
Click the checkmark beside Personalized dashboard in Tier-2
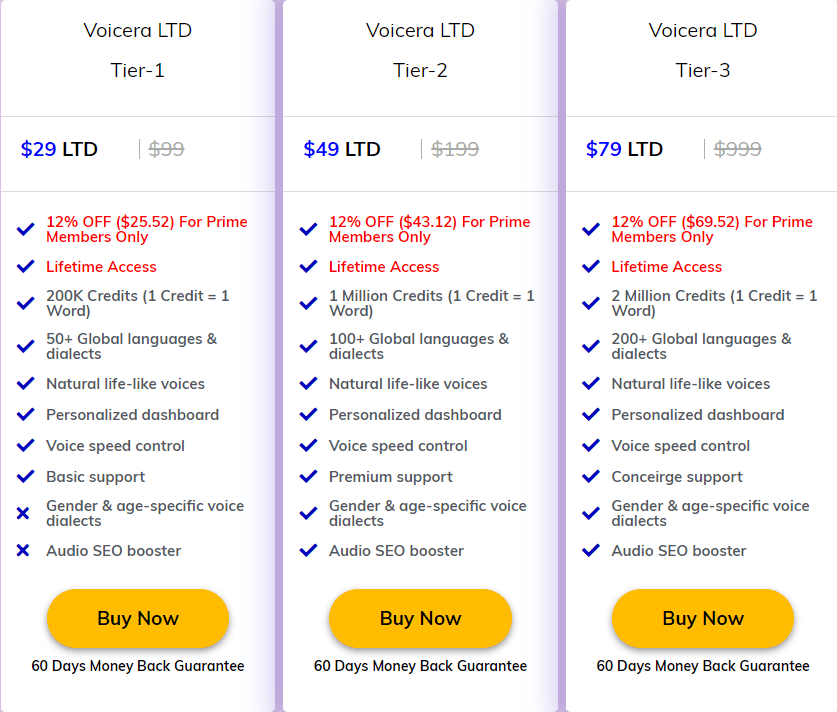tap(309, 415)
